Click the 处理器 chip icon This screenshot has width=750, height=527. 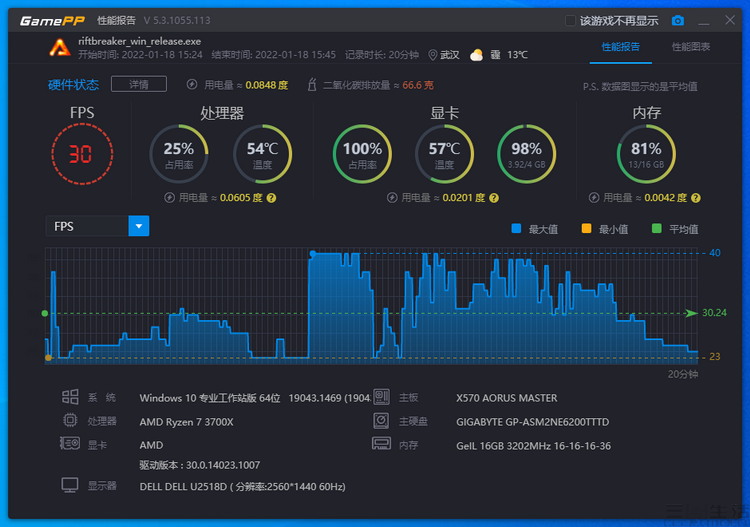[70, 420]
